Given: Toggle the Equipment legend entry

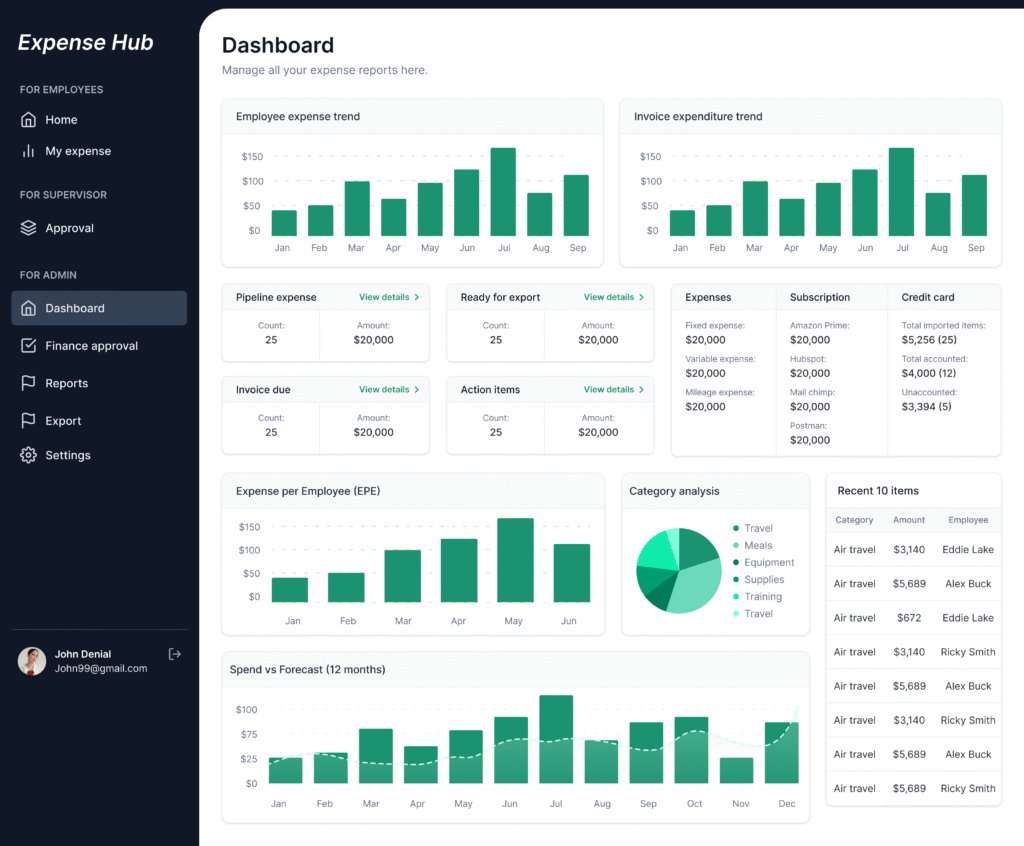Looking at the screenshot, I should pyautogui.click(x=767, y=562).
